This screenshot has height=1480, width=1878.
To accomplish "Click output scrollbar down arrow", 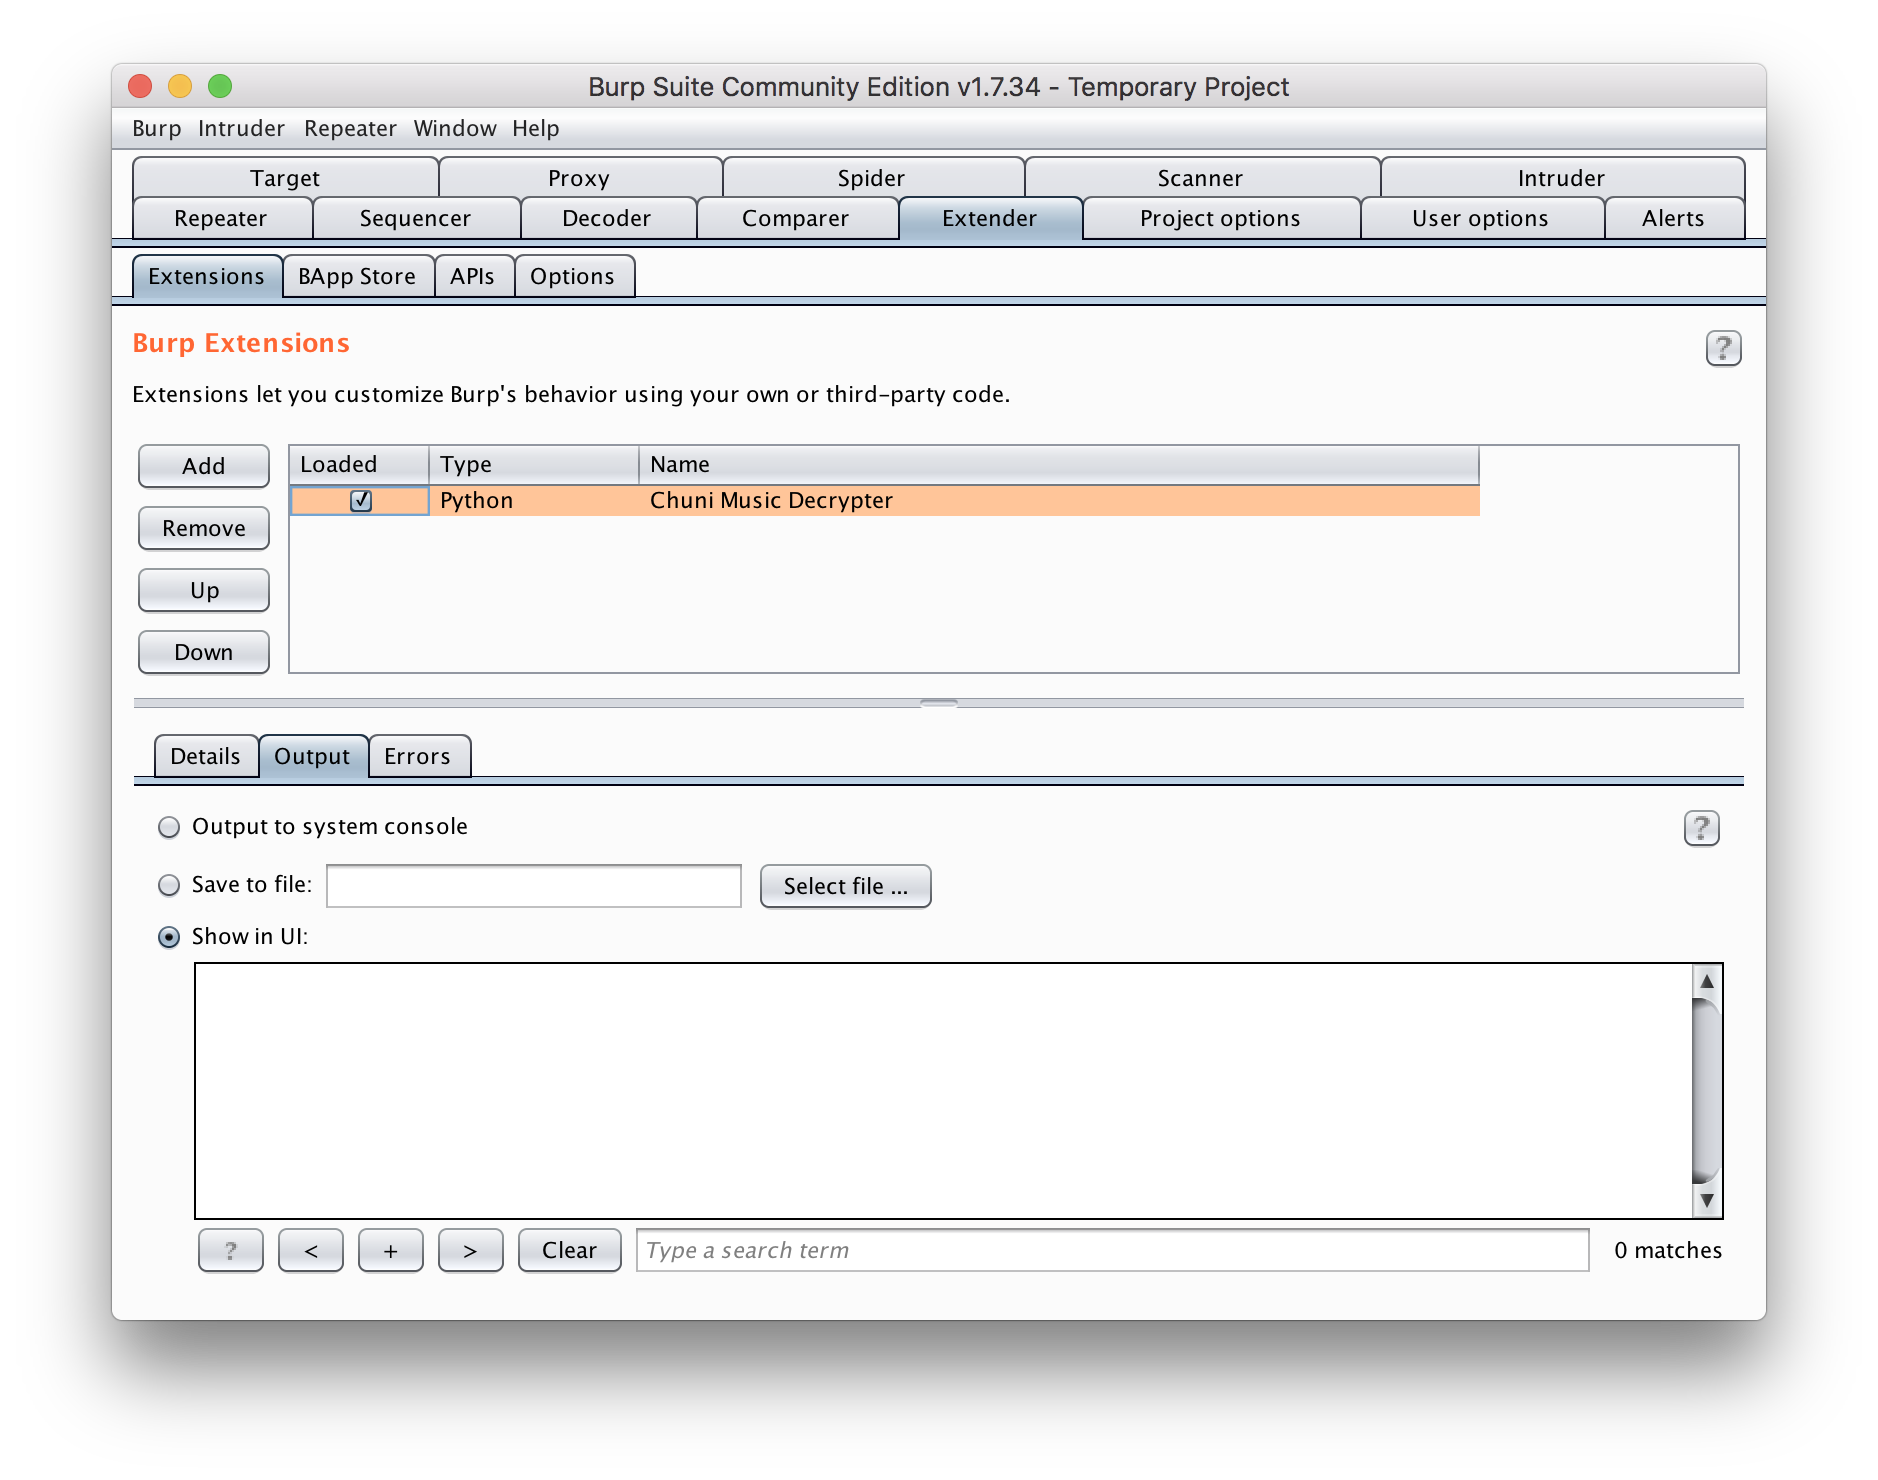I will [1707, 1200].
